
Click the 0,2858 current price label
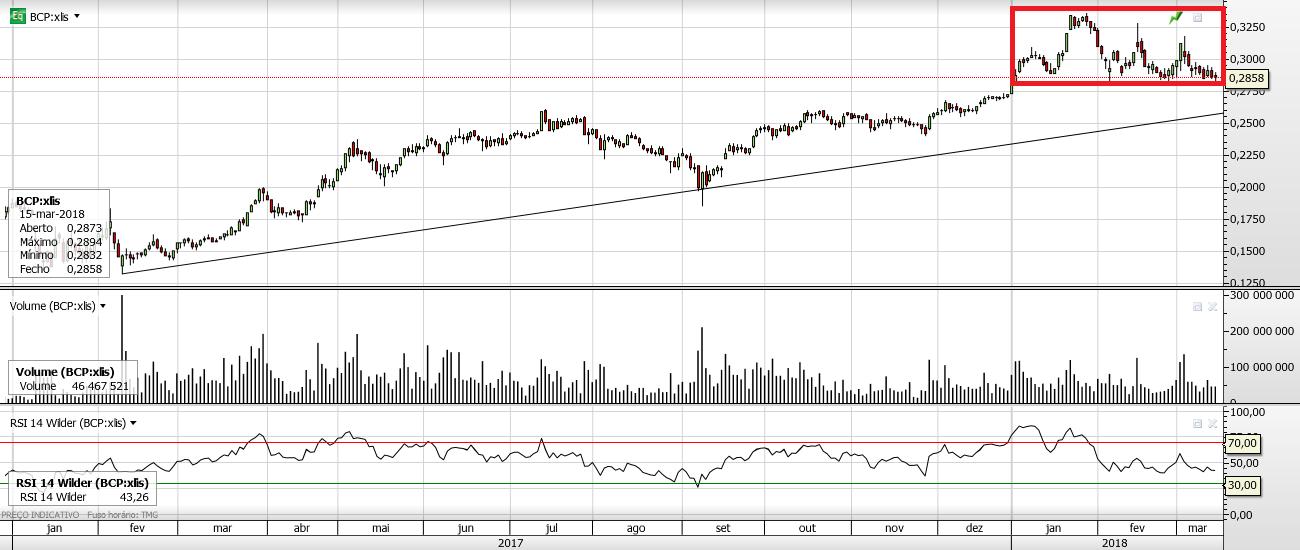(1246, 78)
